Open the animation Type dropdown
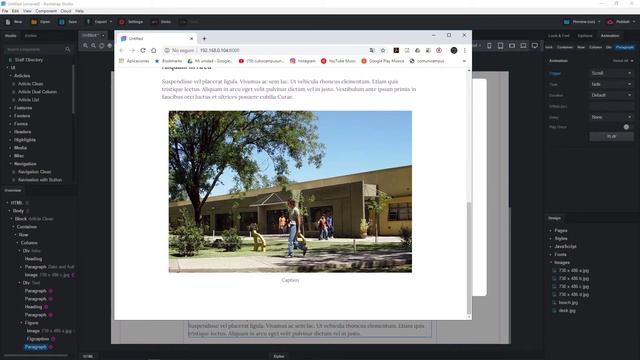 tap(611, 84)
